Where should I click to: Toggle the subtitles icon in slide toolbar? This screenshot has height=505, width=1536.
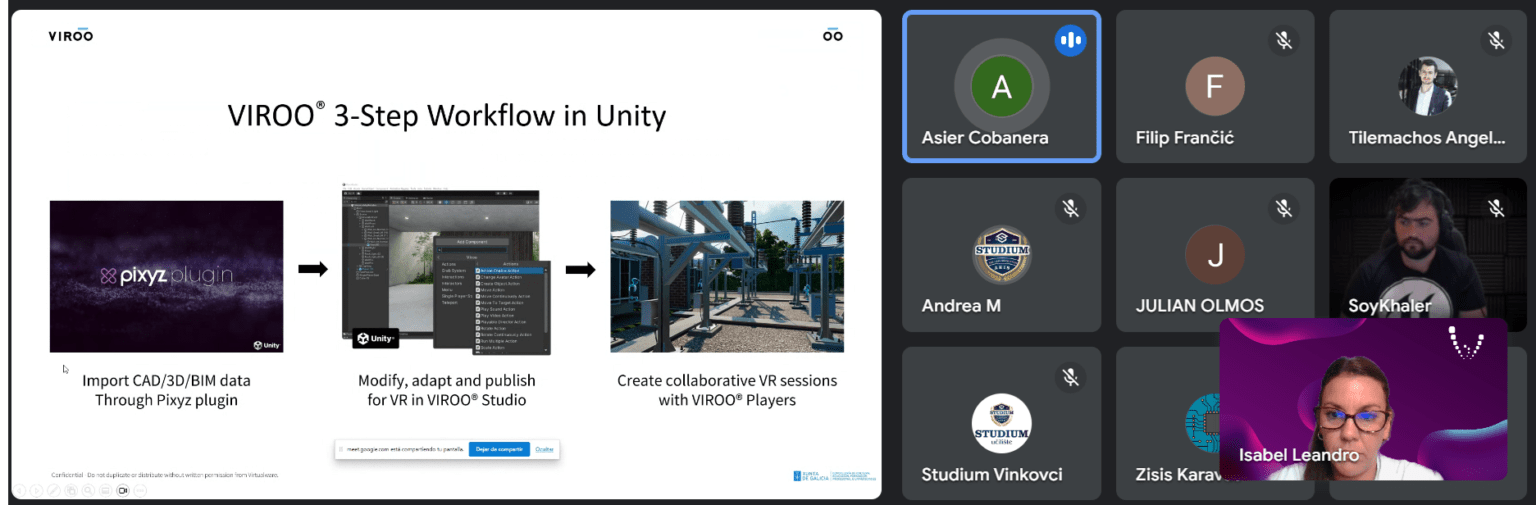[x=105, y=491]
